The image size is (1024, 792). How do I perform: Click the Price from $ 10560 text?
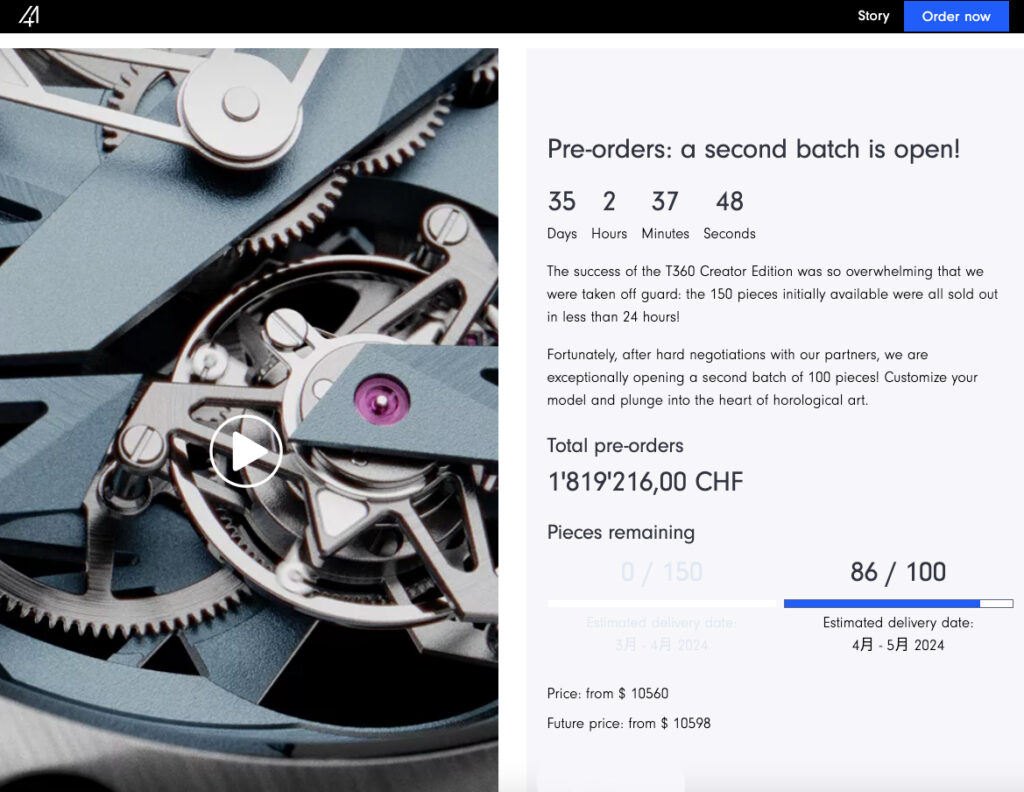[607, 693]
